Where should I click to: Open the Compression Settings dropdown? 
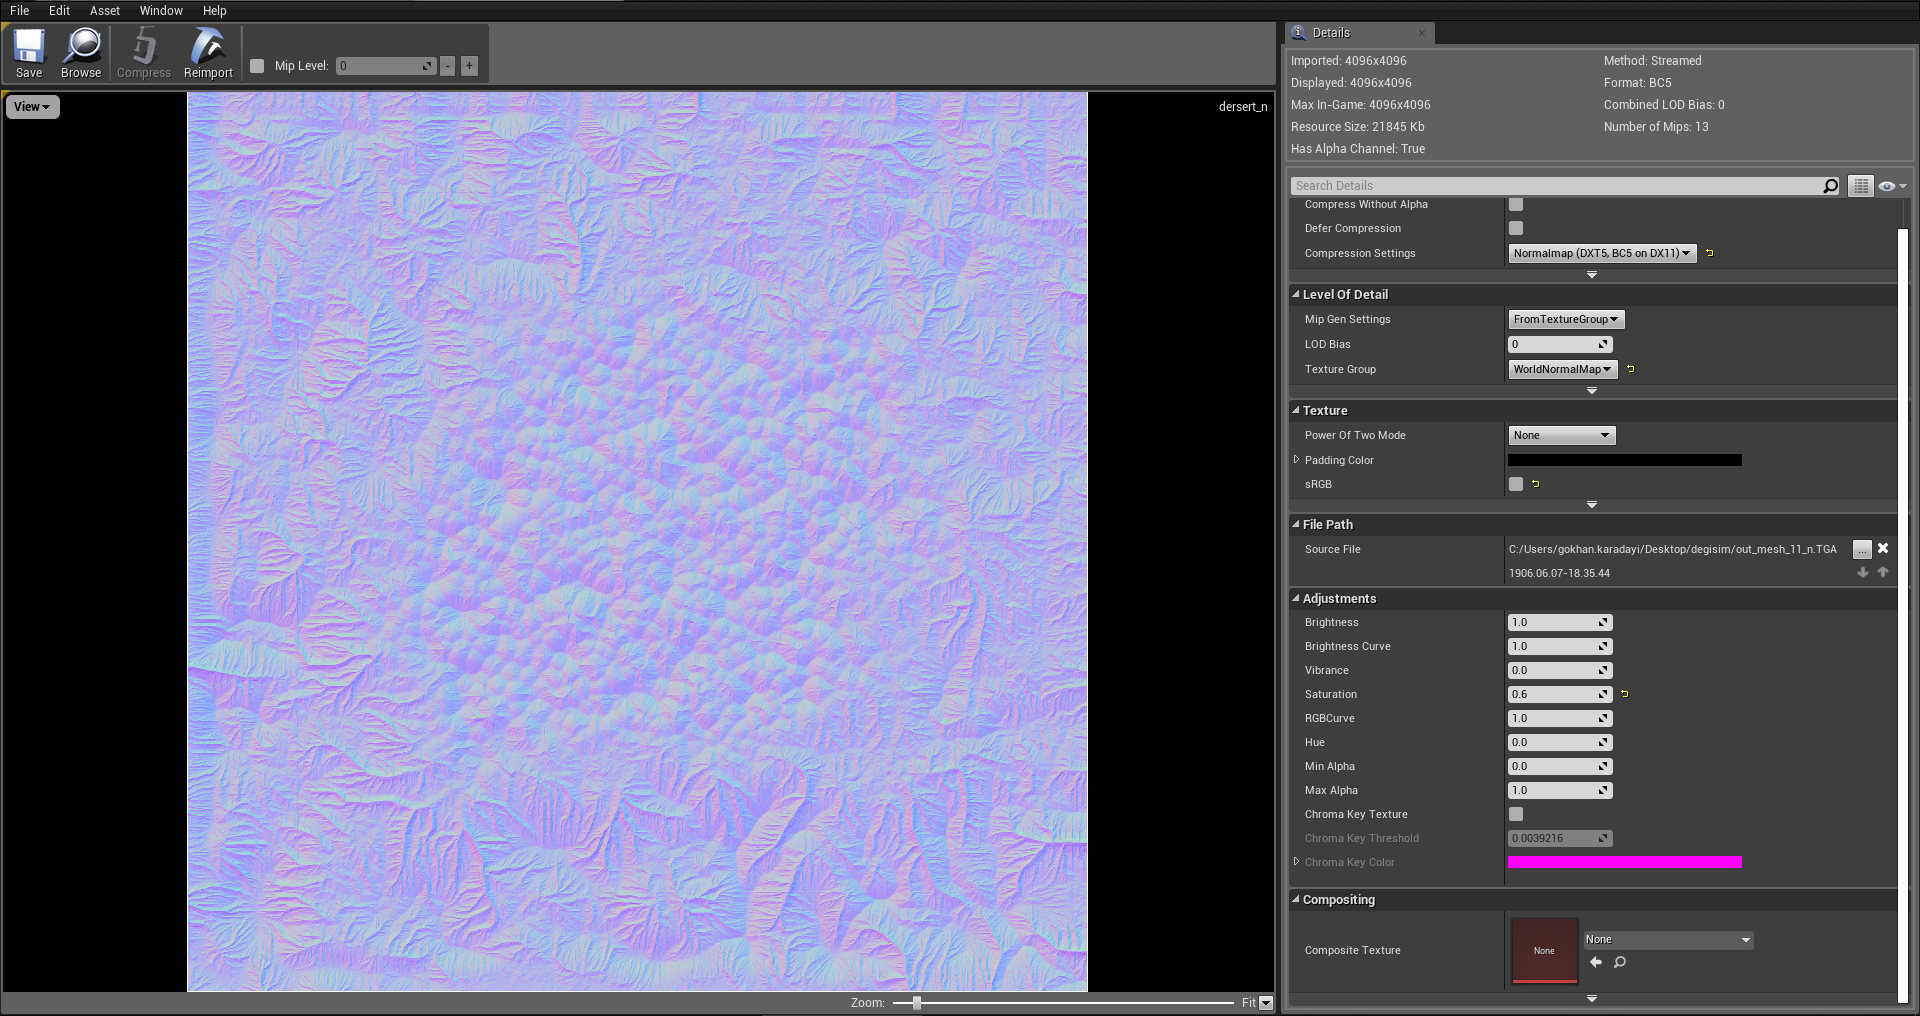[1601, 254]
